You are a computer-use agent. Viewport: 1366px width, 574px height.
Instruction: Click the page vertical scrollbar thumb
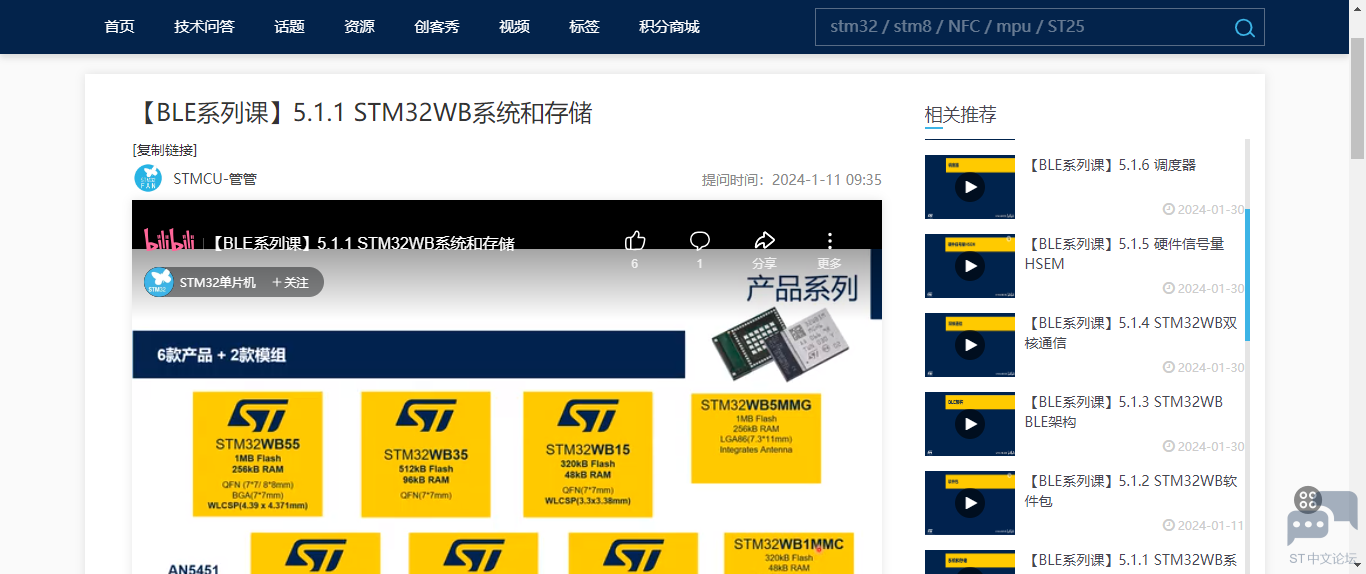1357,98
